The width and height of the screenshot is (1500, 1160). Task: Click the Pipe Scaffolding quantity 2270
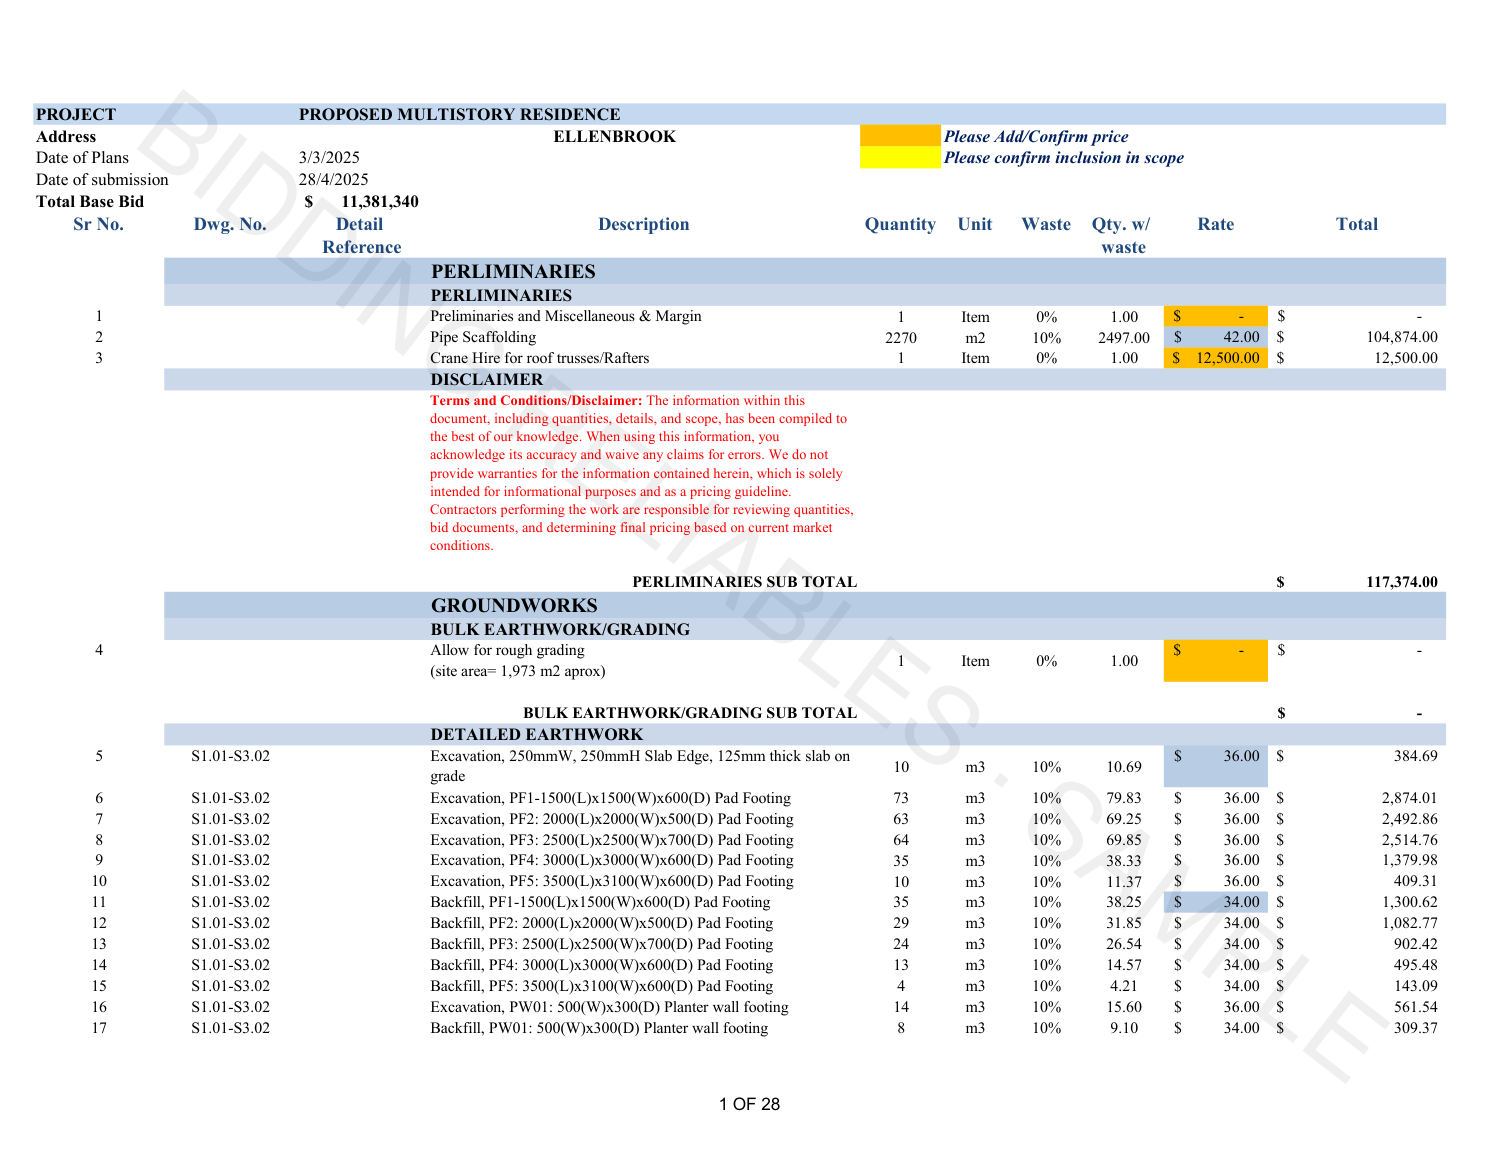coord(900,338)
